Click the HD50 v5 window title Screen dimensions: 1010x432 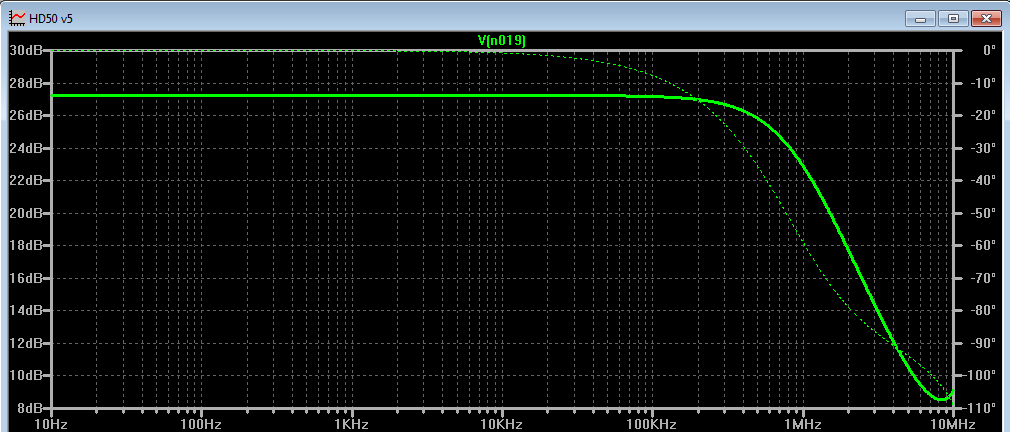click(x=51, y=19)
